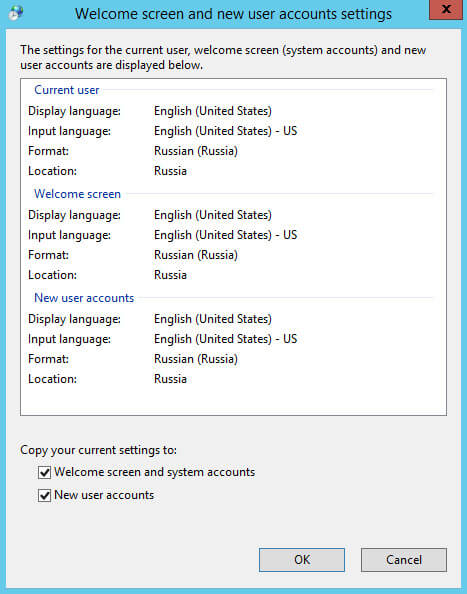Click Current user Display language value
467x594 pixels.
tap(213, 111)
